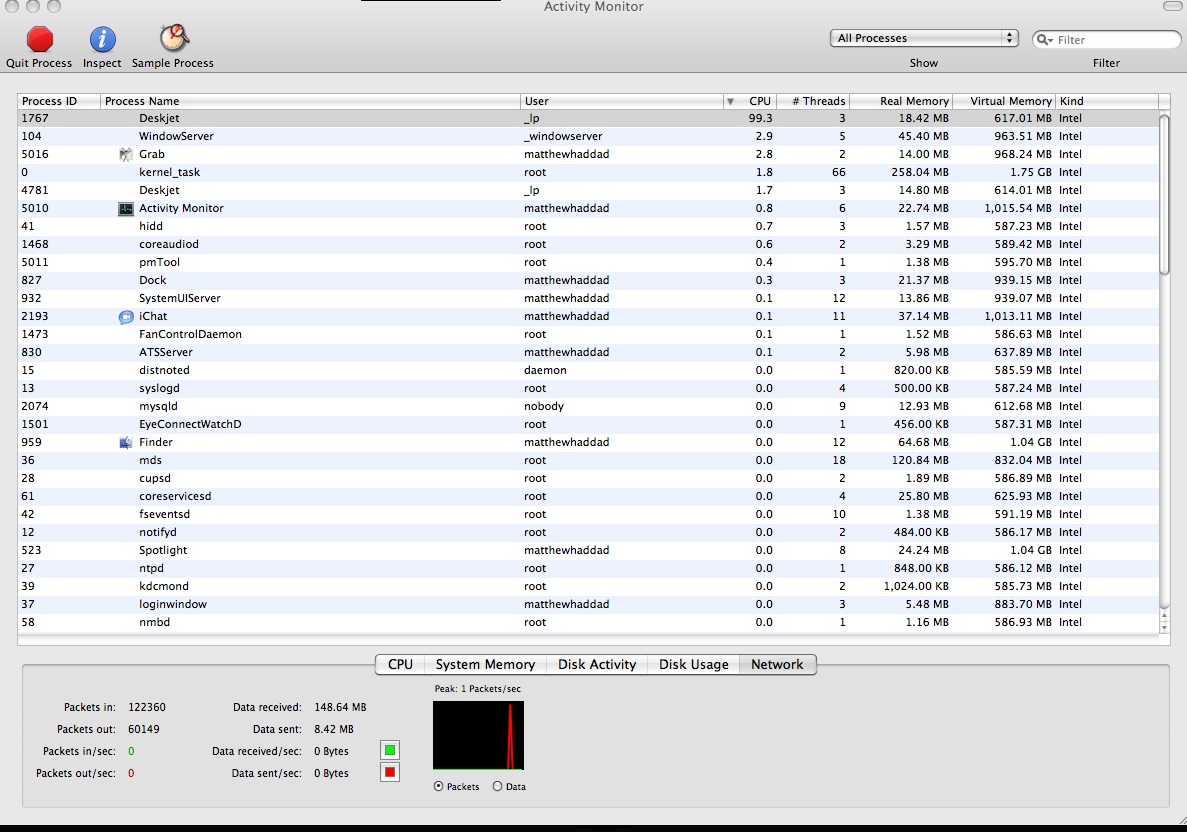The width and height of the screenshot is (1187, 832).
Task: Select the Packets radio button
Action: point(438,787)
